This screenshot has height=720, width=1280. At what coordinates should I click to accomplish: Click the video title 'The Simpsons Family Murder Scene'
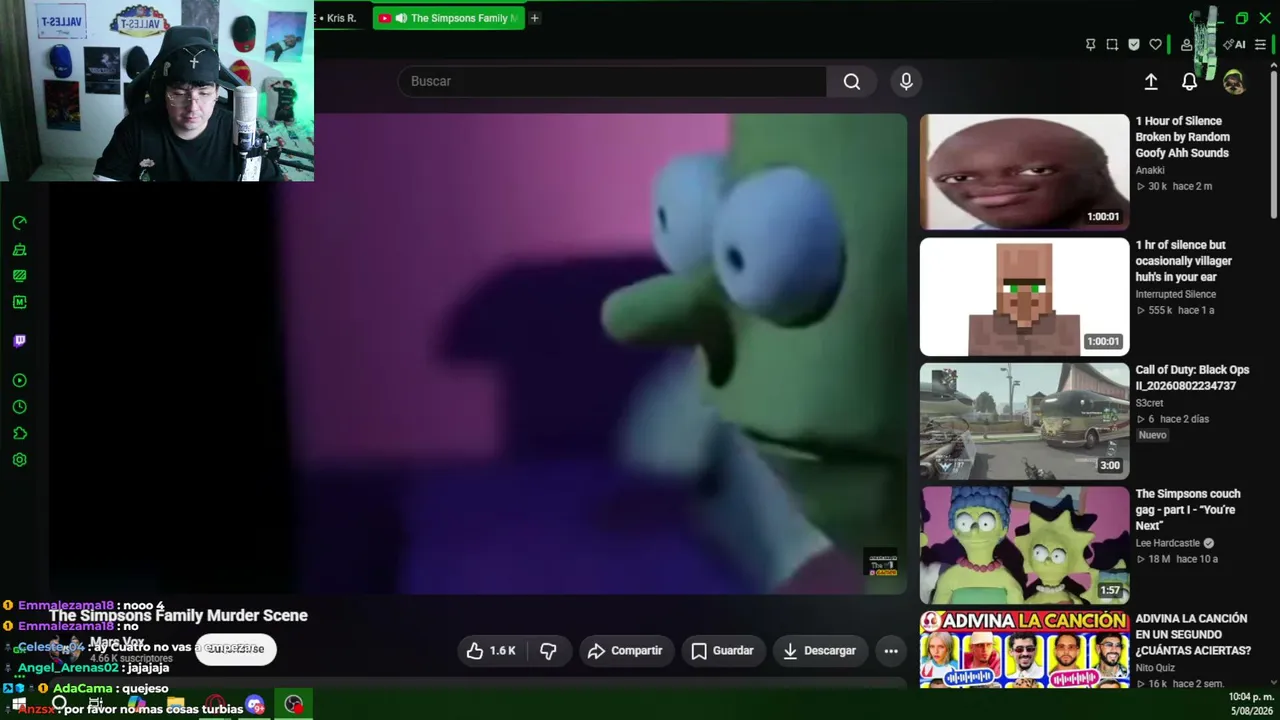coord(179,616)
